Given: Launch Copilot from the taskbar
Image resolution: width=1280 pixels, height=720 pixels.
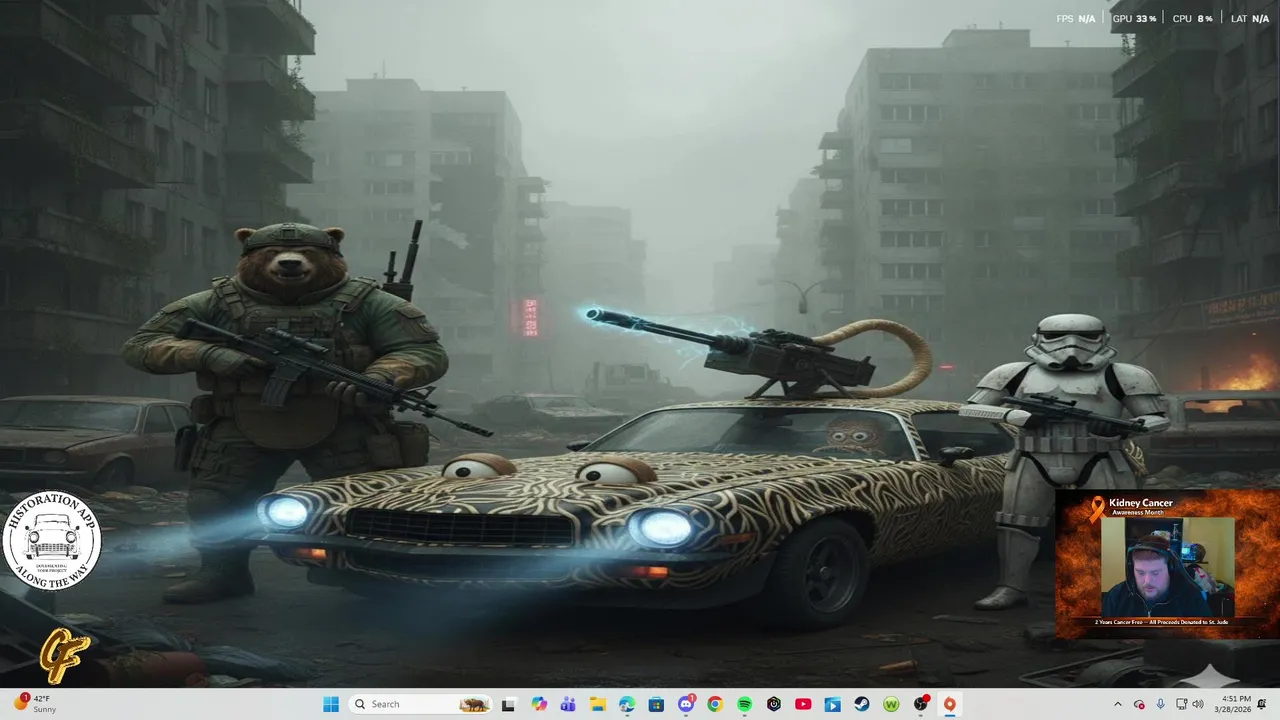Looking at the screenshot, I should (539, 704).
